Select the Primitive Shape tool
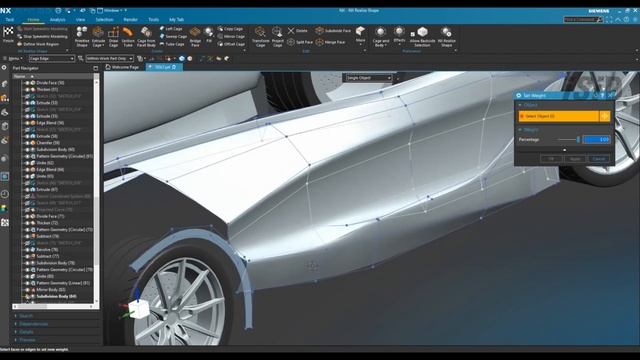The height and width of the screenshot is (360, 640). [x=82, y=36]
